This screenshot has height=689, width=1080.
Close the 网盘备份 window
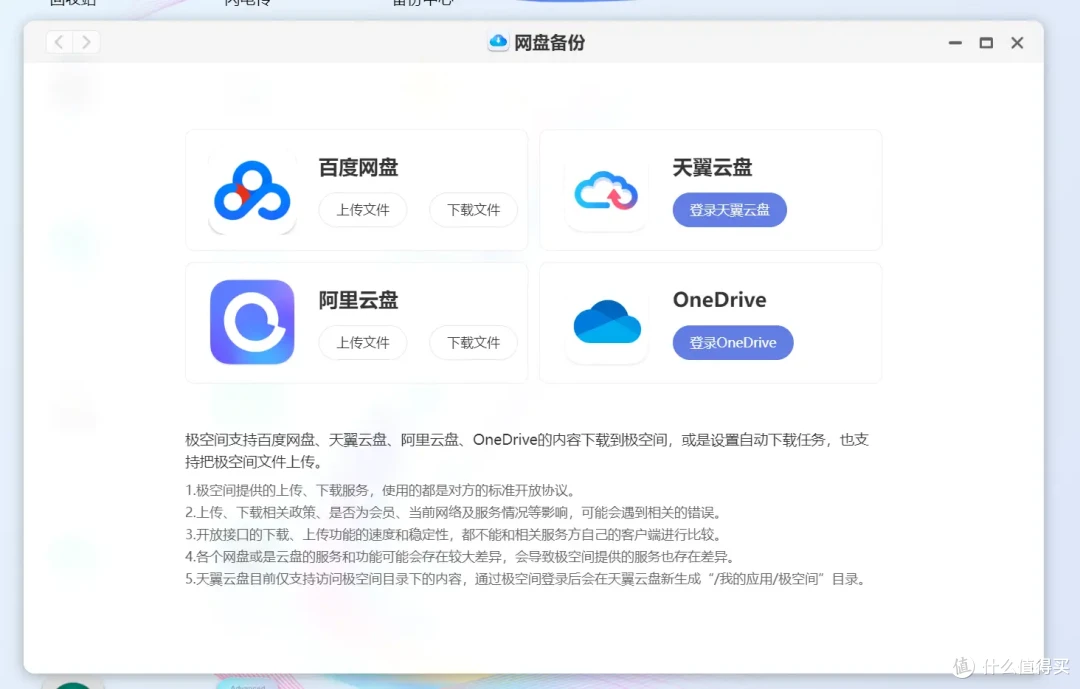1017,43
